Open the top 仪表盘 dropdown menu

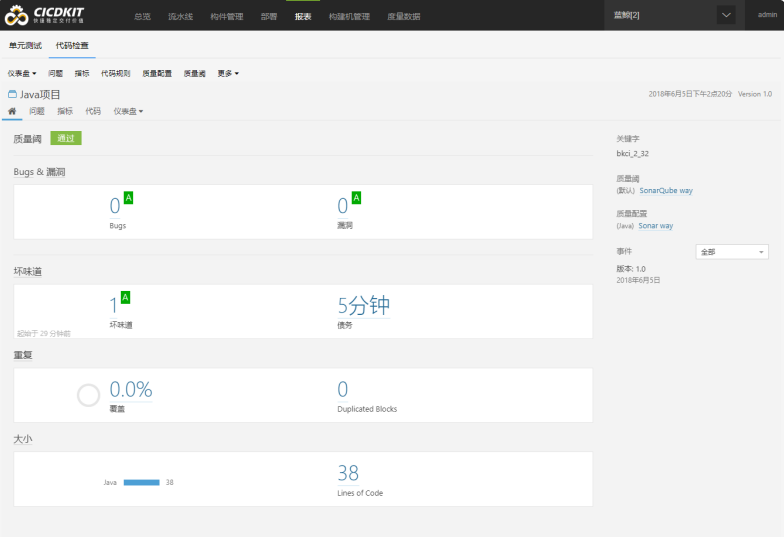click(22, 73)
